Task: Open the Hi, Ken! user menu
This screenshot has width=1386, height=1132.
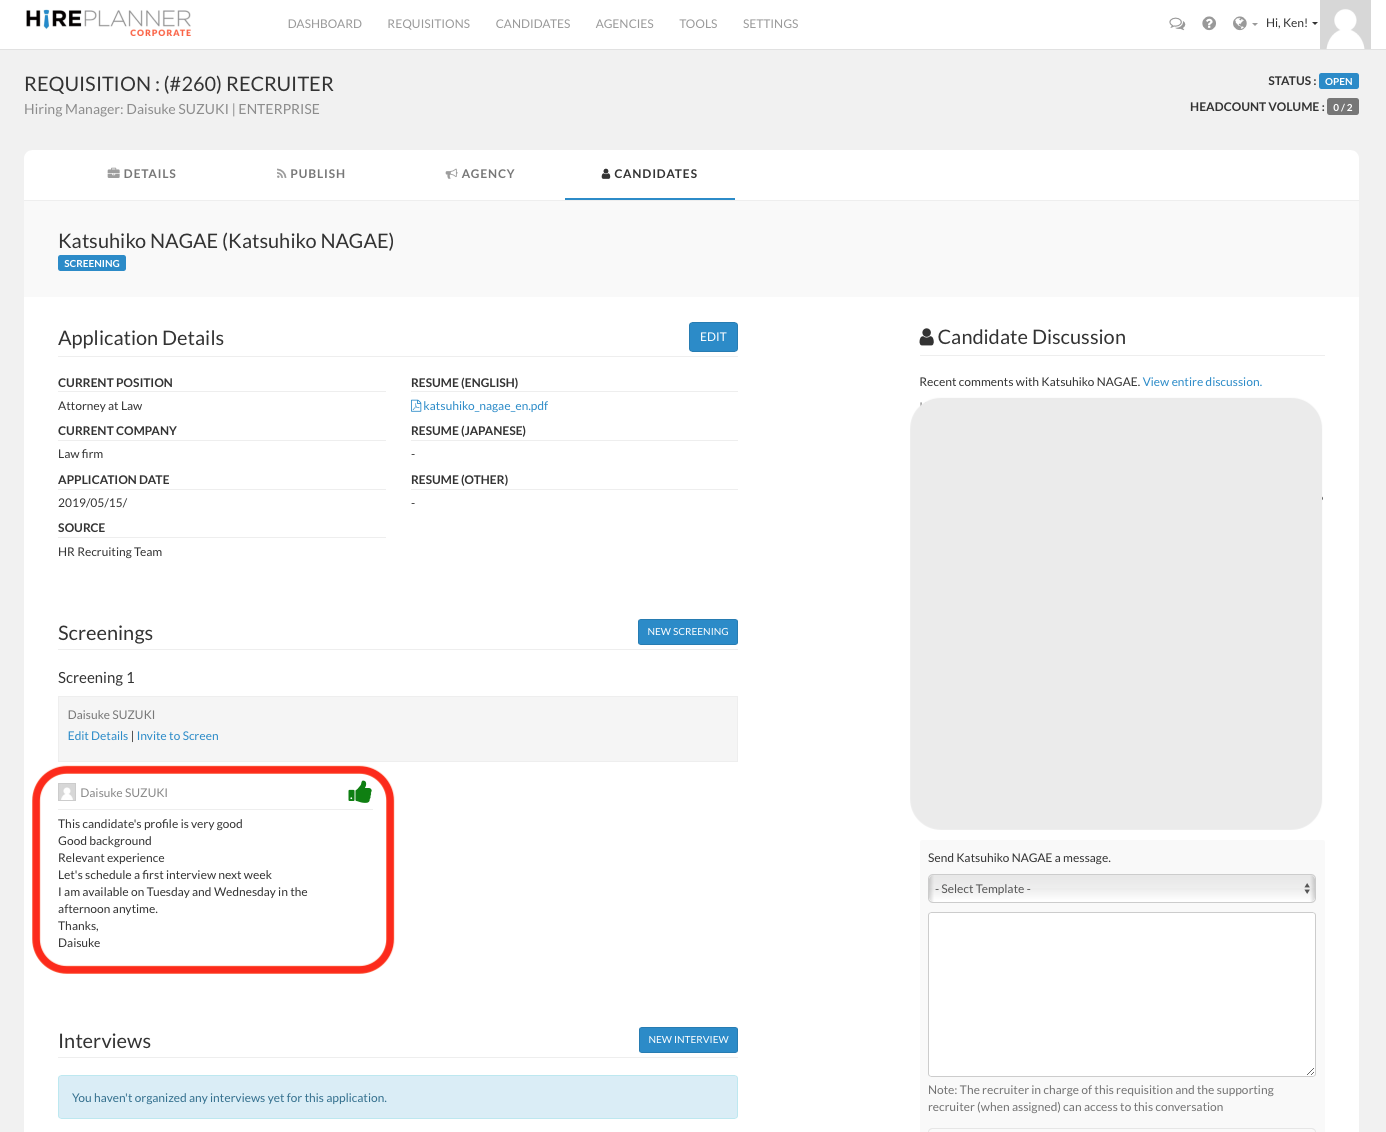Action: 1291,23
